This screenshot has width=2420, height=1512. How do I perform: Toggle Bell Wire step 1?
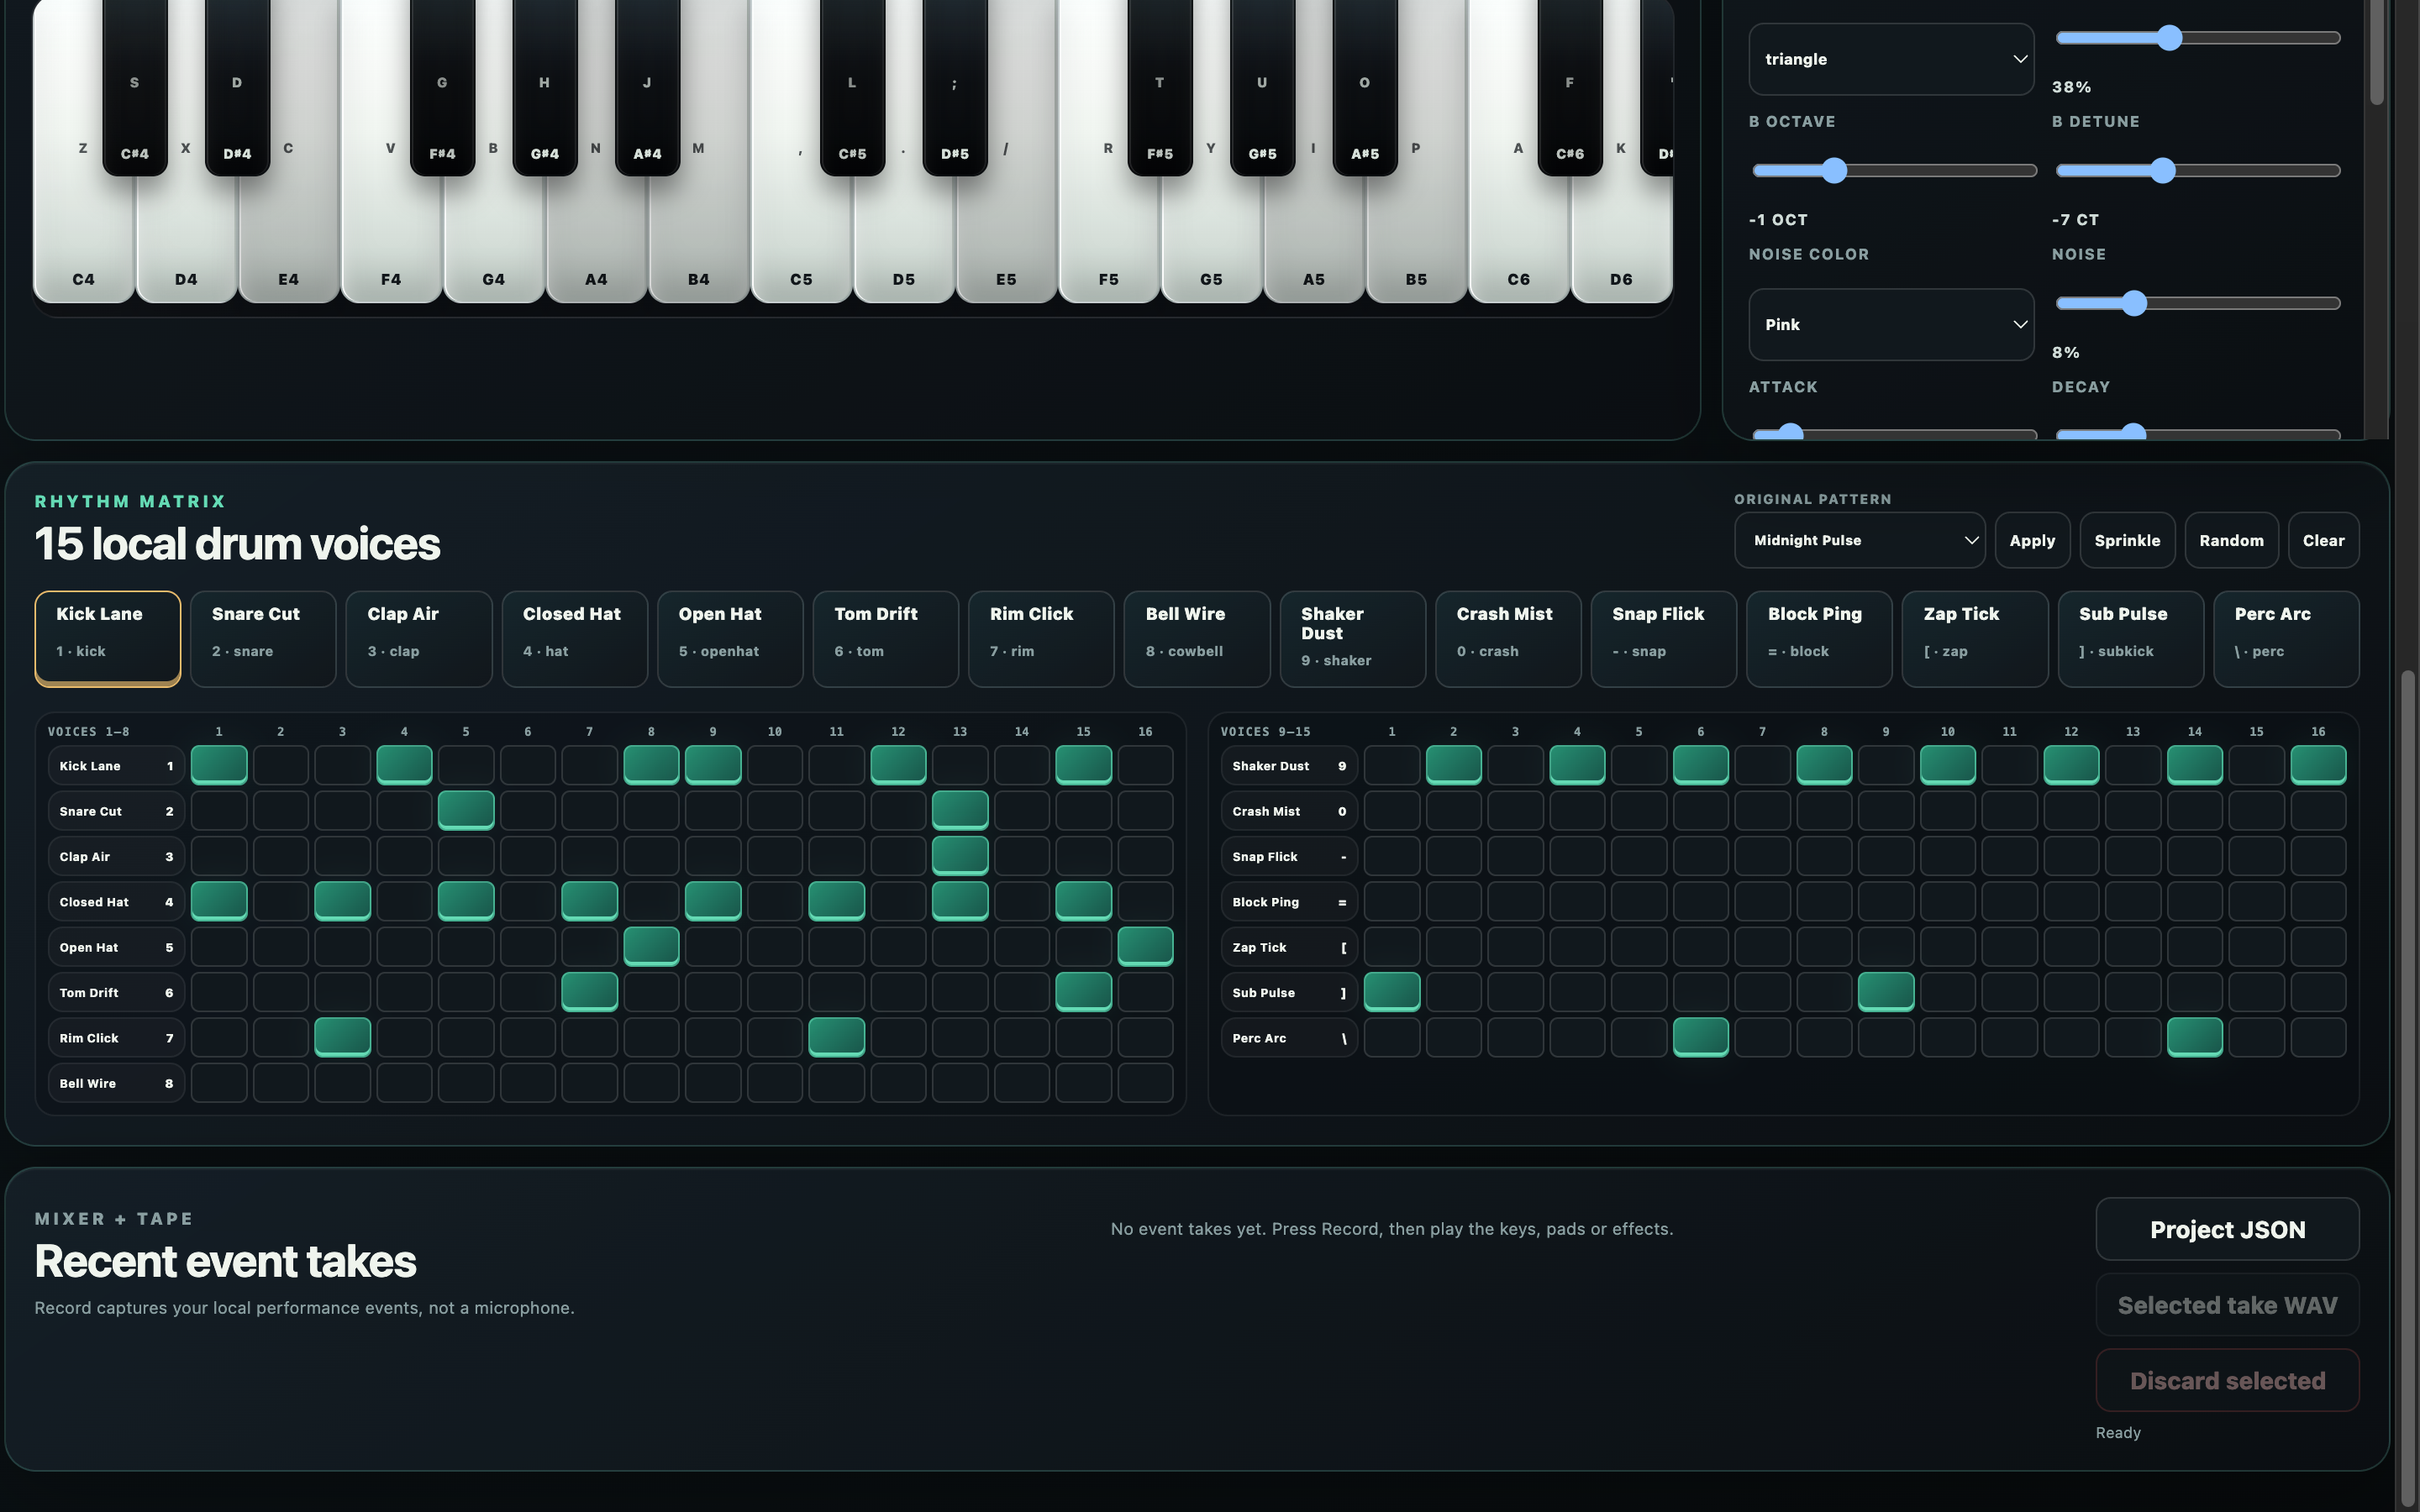tap(219, 1083)
